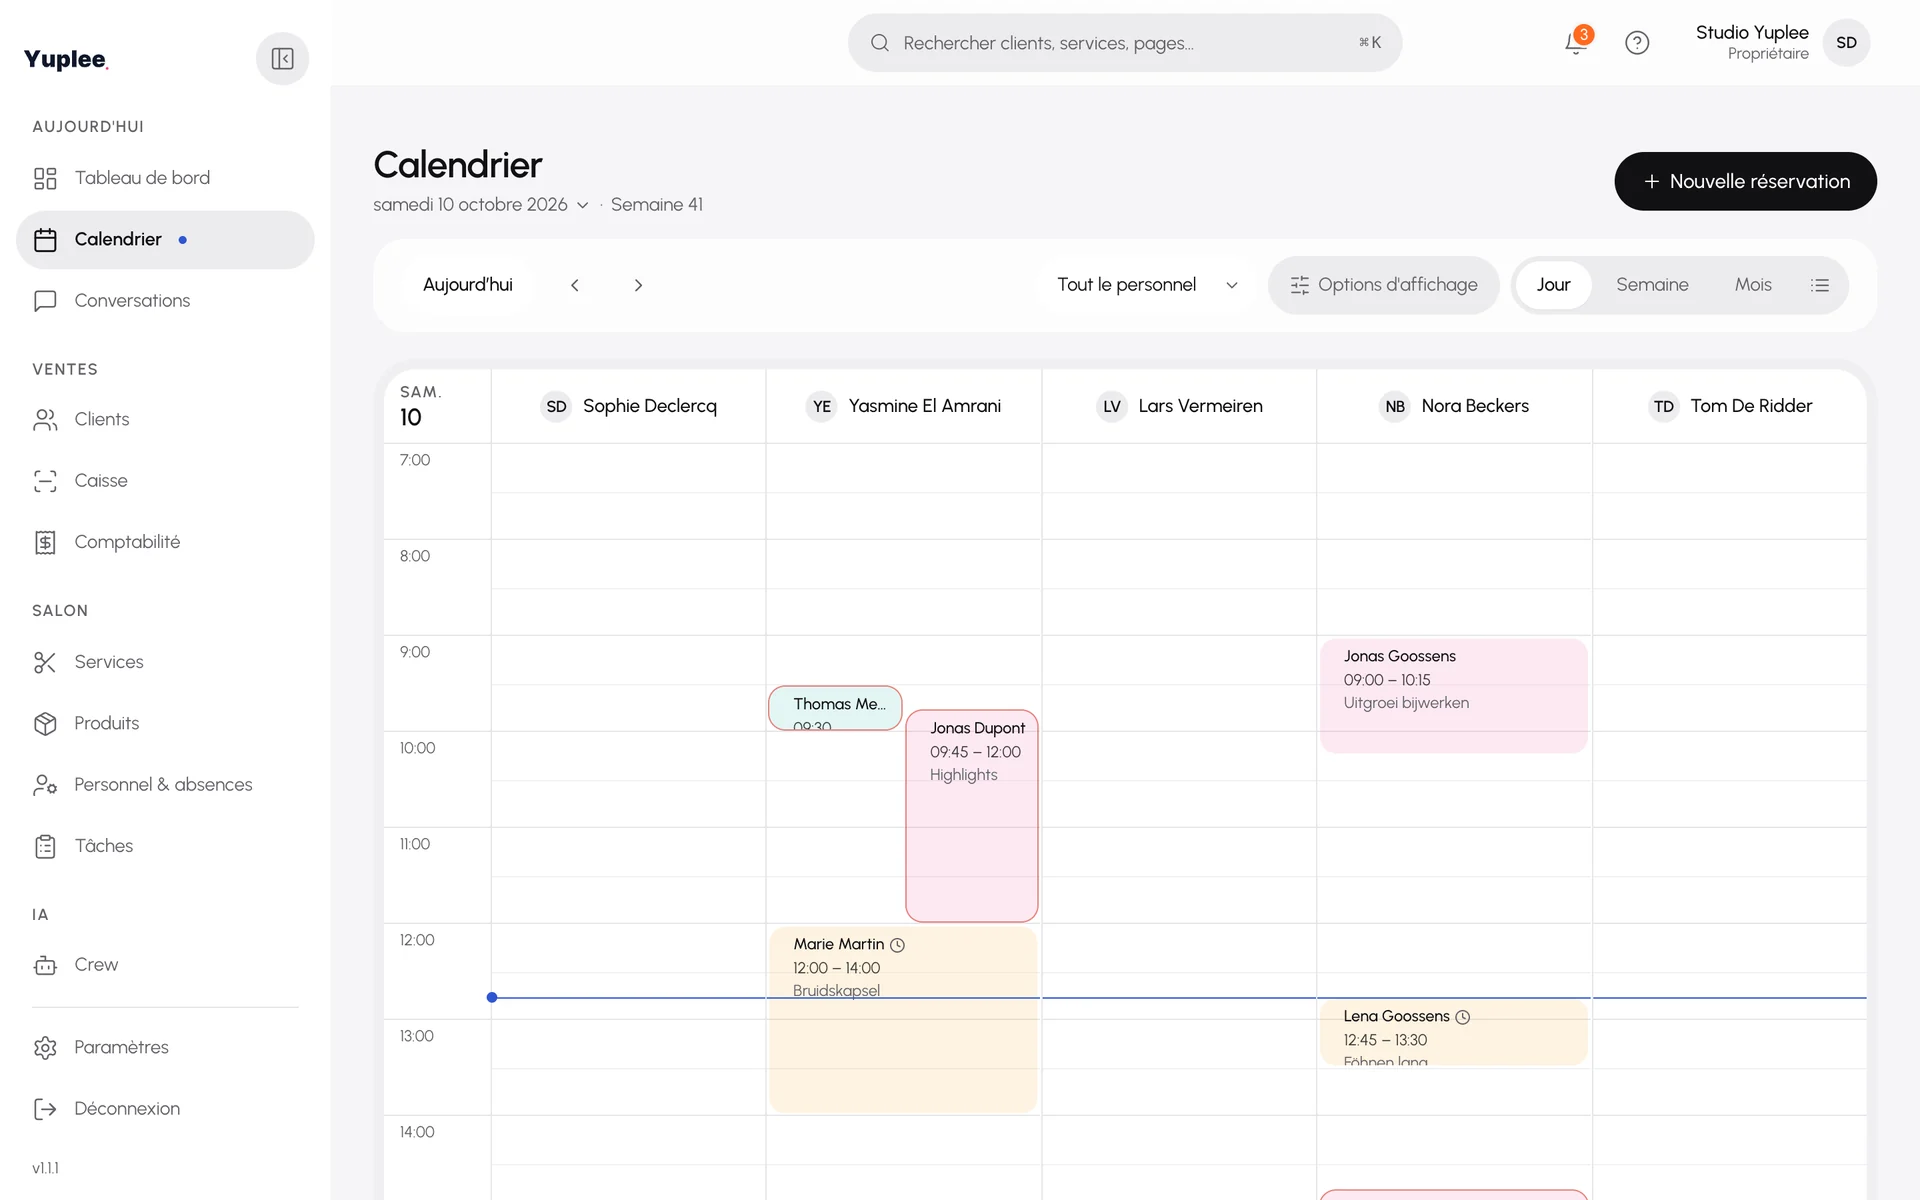Open Tableau de bord

tap(165, 178)
